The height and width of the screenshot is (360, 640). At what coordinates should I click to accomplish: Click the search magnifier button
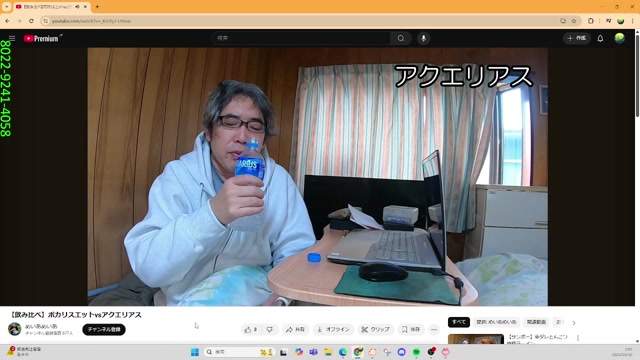pos(401,38)
